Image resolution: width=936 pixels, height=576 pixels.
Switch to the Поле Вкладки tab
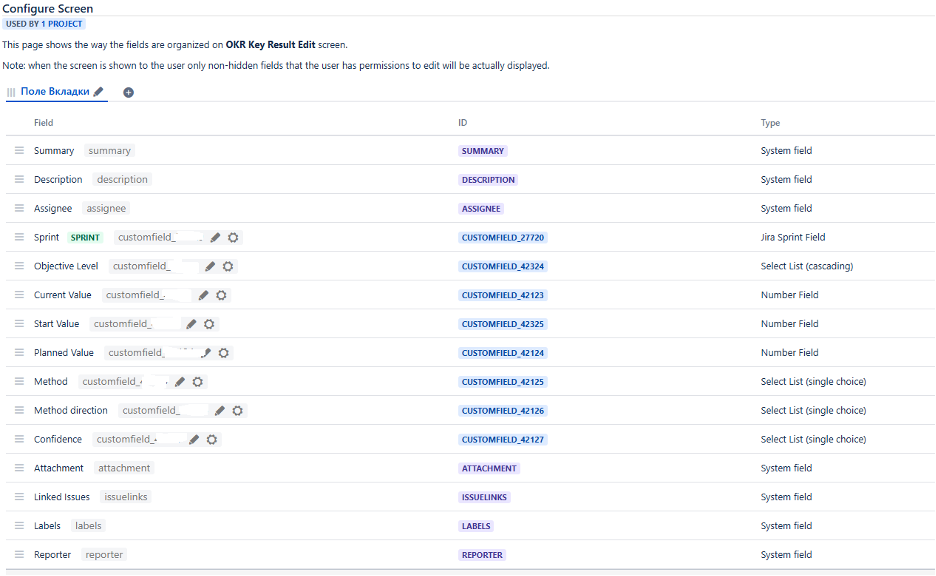point(56,91)
